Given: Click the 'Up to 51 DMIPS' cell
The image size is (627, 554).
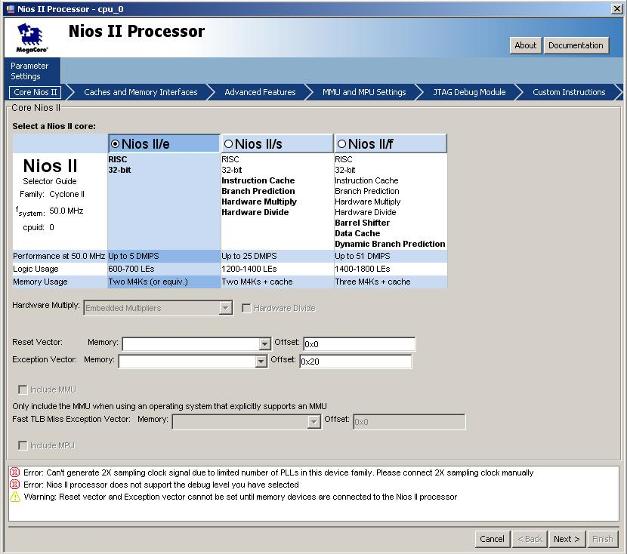Looking at the screenshot, I should tap(391, 256).
